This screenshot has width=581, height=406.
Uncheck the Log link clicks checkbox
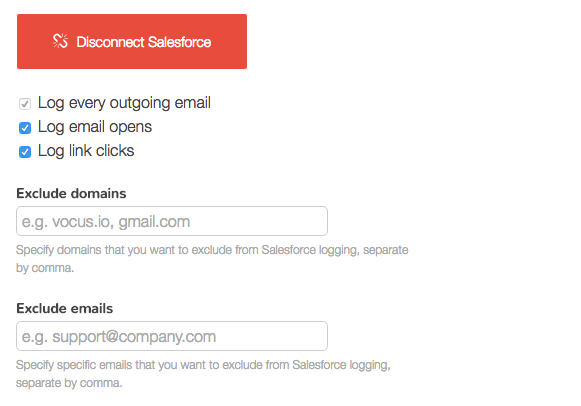tap(25, 152)
